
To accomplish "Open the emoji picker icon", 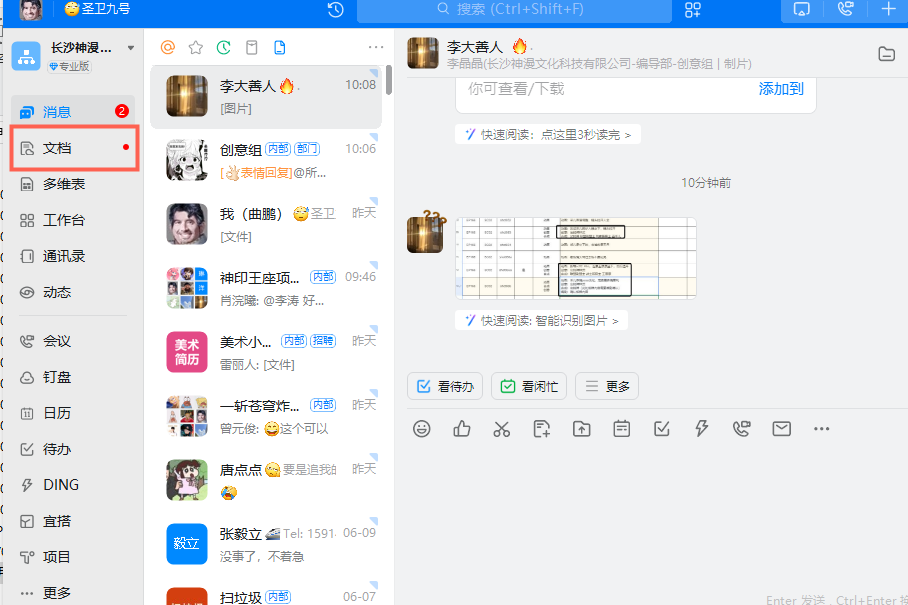I will tap(422, 429).
